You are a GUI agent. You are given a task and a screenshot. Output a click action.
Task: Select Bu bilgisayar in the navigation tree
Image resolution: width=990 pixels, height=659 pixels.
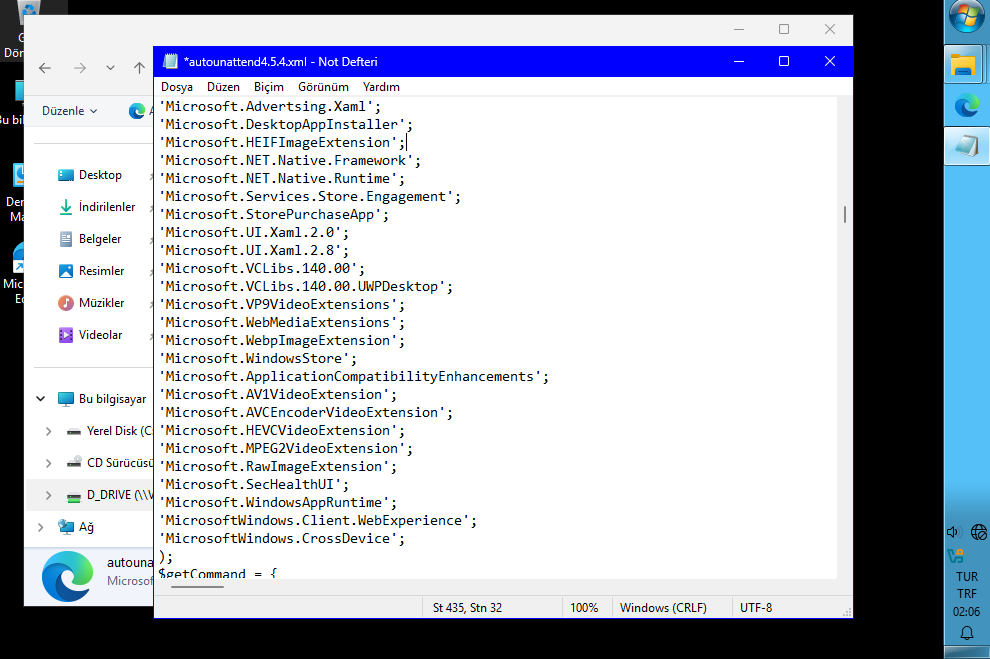pos(112,399)
